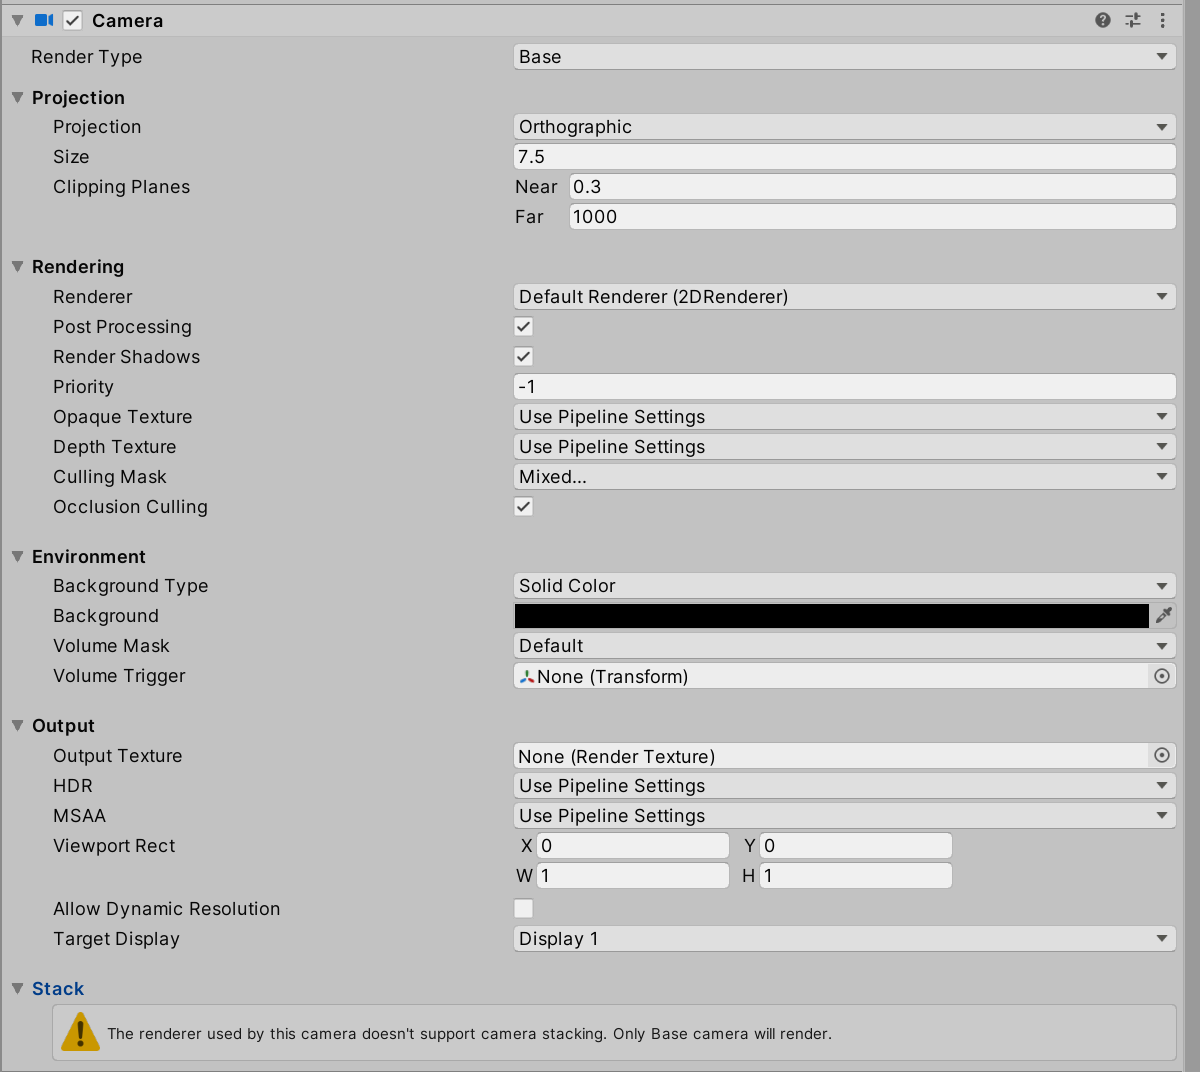The height and width of the screenshot is (1072, 1200).
Task: Open the Culling Mask dropdown
Action: tap(844, 476)
